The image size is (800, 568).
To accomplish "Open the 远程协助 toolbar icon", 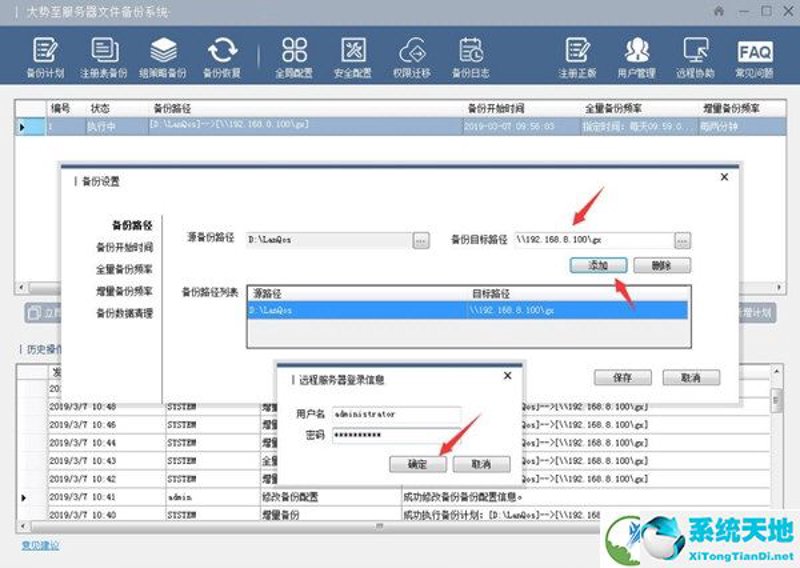I will [695, 58].
